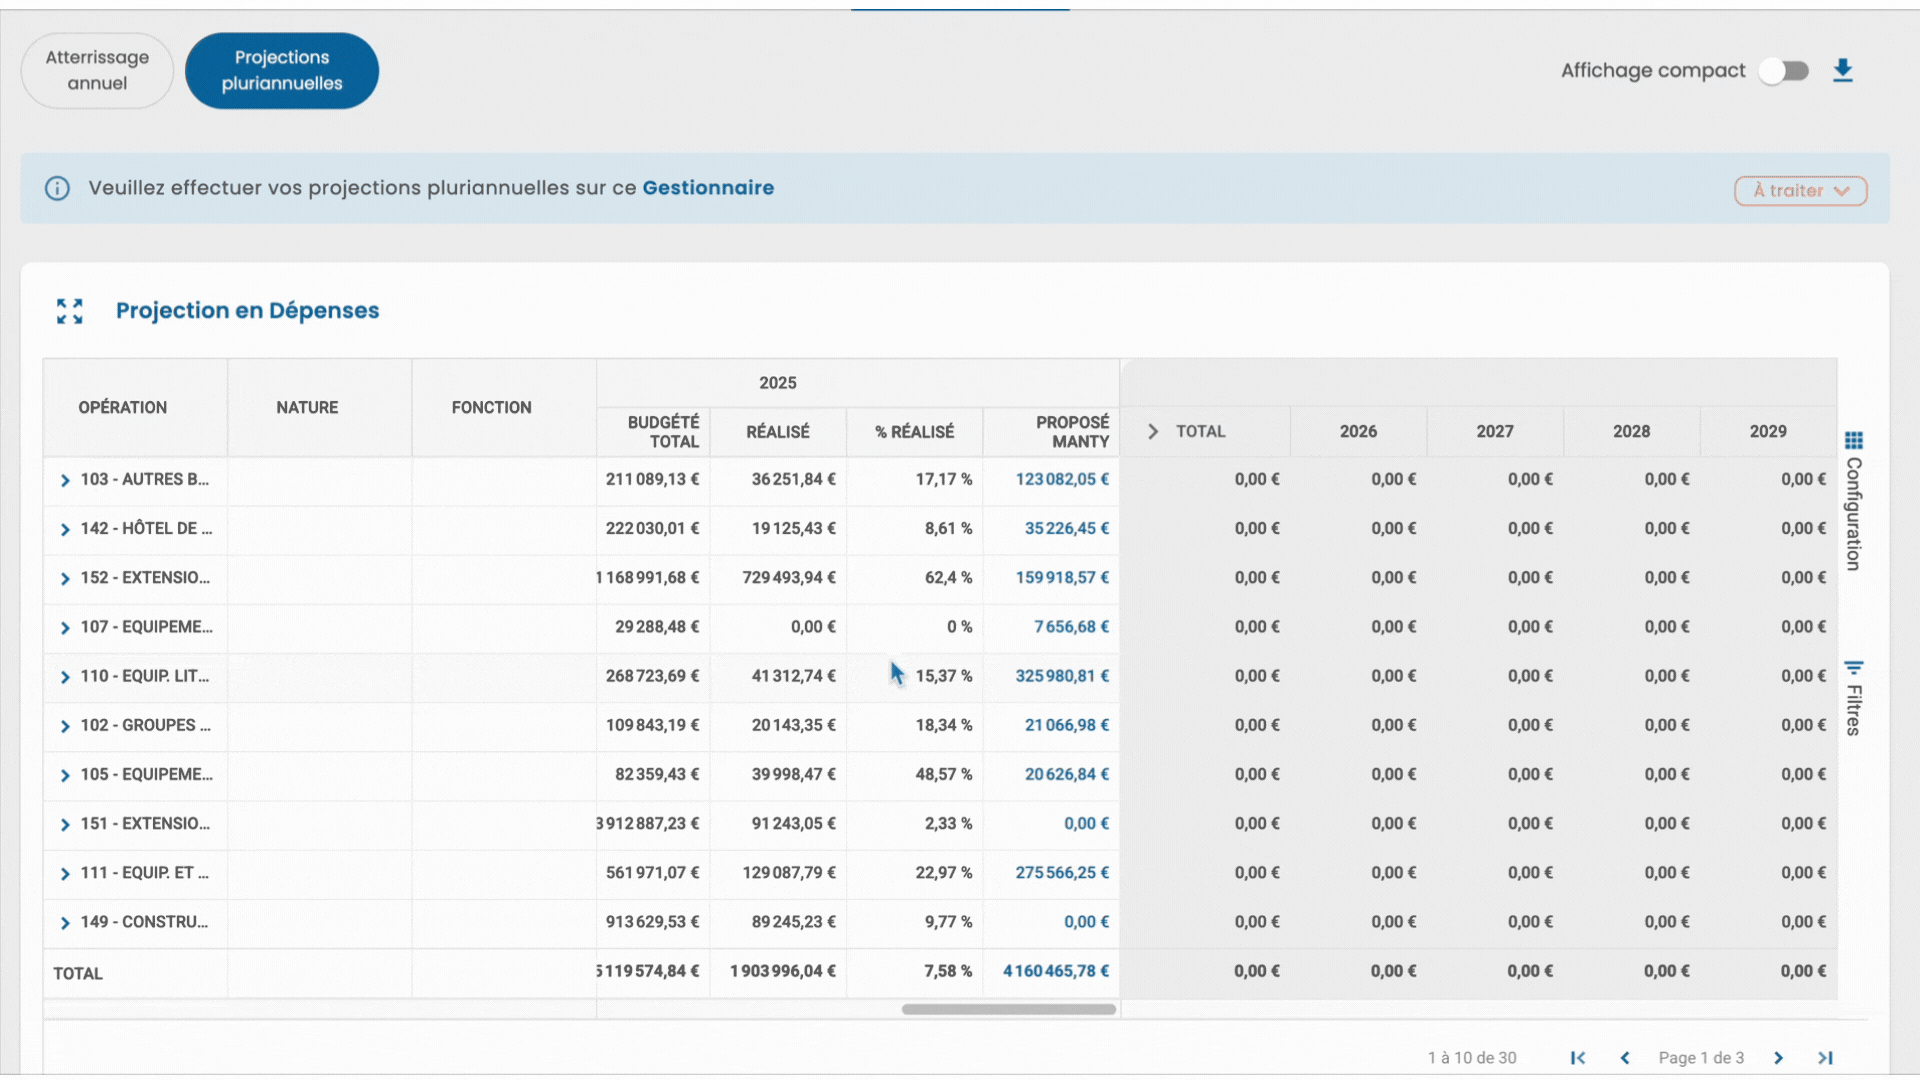Expand row 151 - EXTENSIO...
1920x1080 pixels.
click(x=65, y=824)
